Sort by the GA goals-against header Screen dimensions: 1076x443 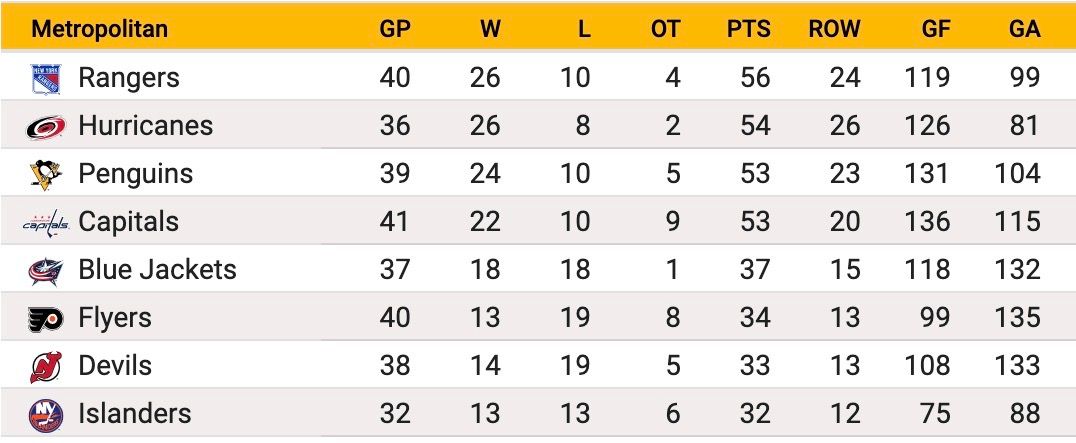(1025, 29)
